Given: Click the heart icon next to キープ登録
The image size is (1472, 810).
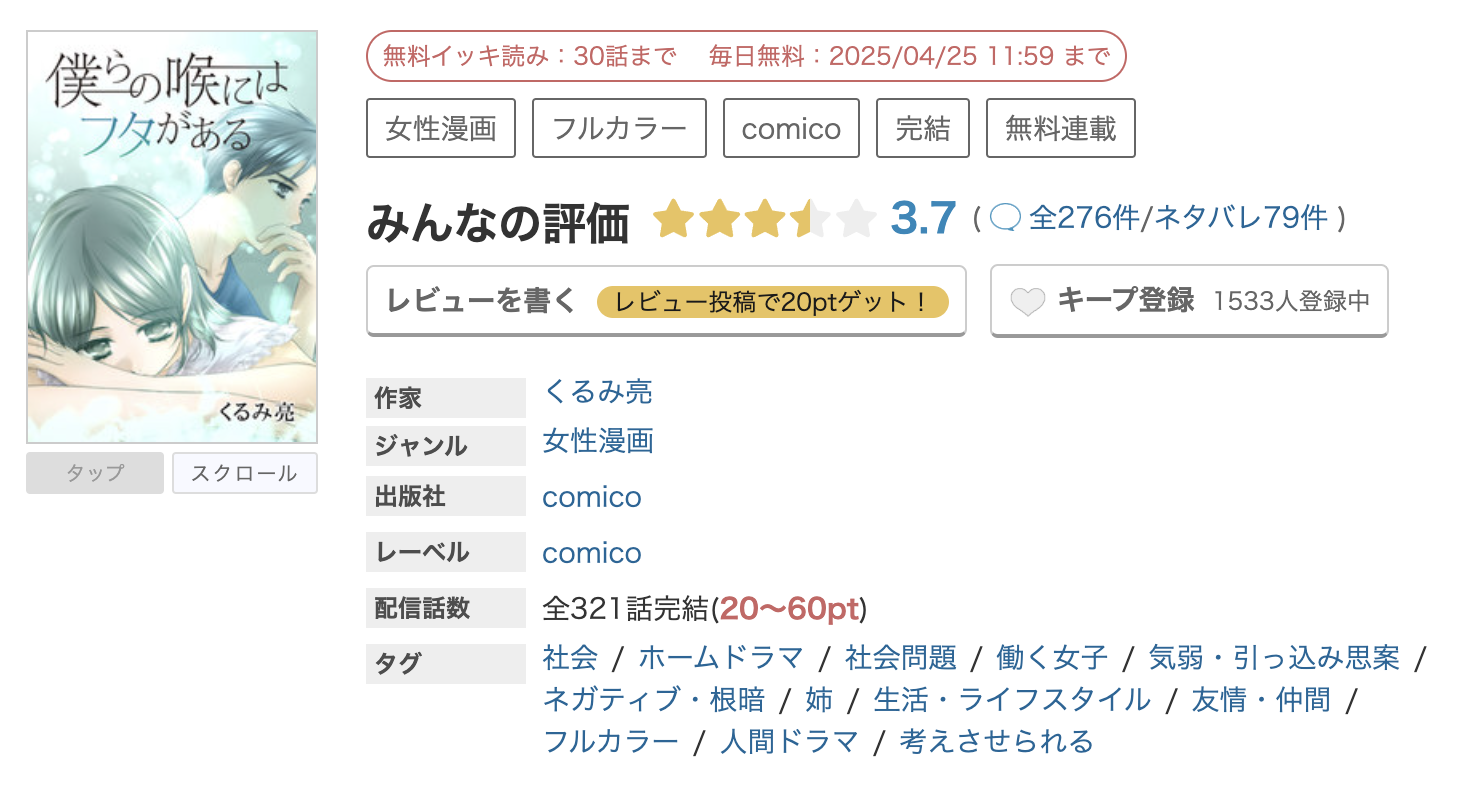Looking at the screenshot, I should click(x=1028, y=300).
